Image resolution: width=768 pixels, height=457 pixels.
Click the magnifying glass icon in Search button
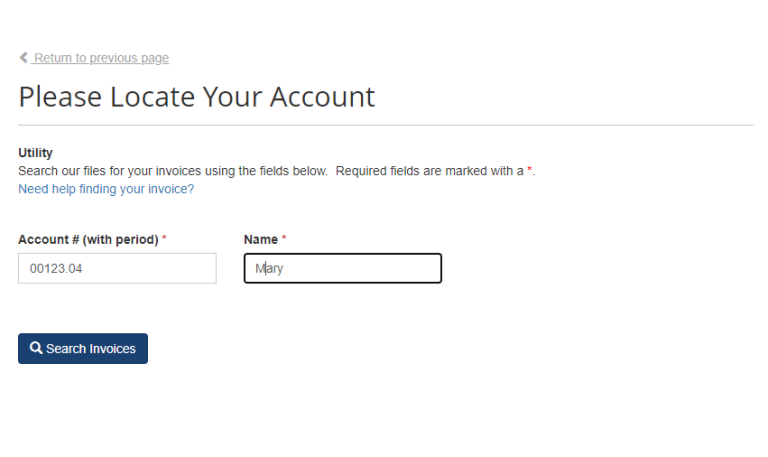tap(36, 348)
